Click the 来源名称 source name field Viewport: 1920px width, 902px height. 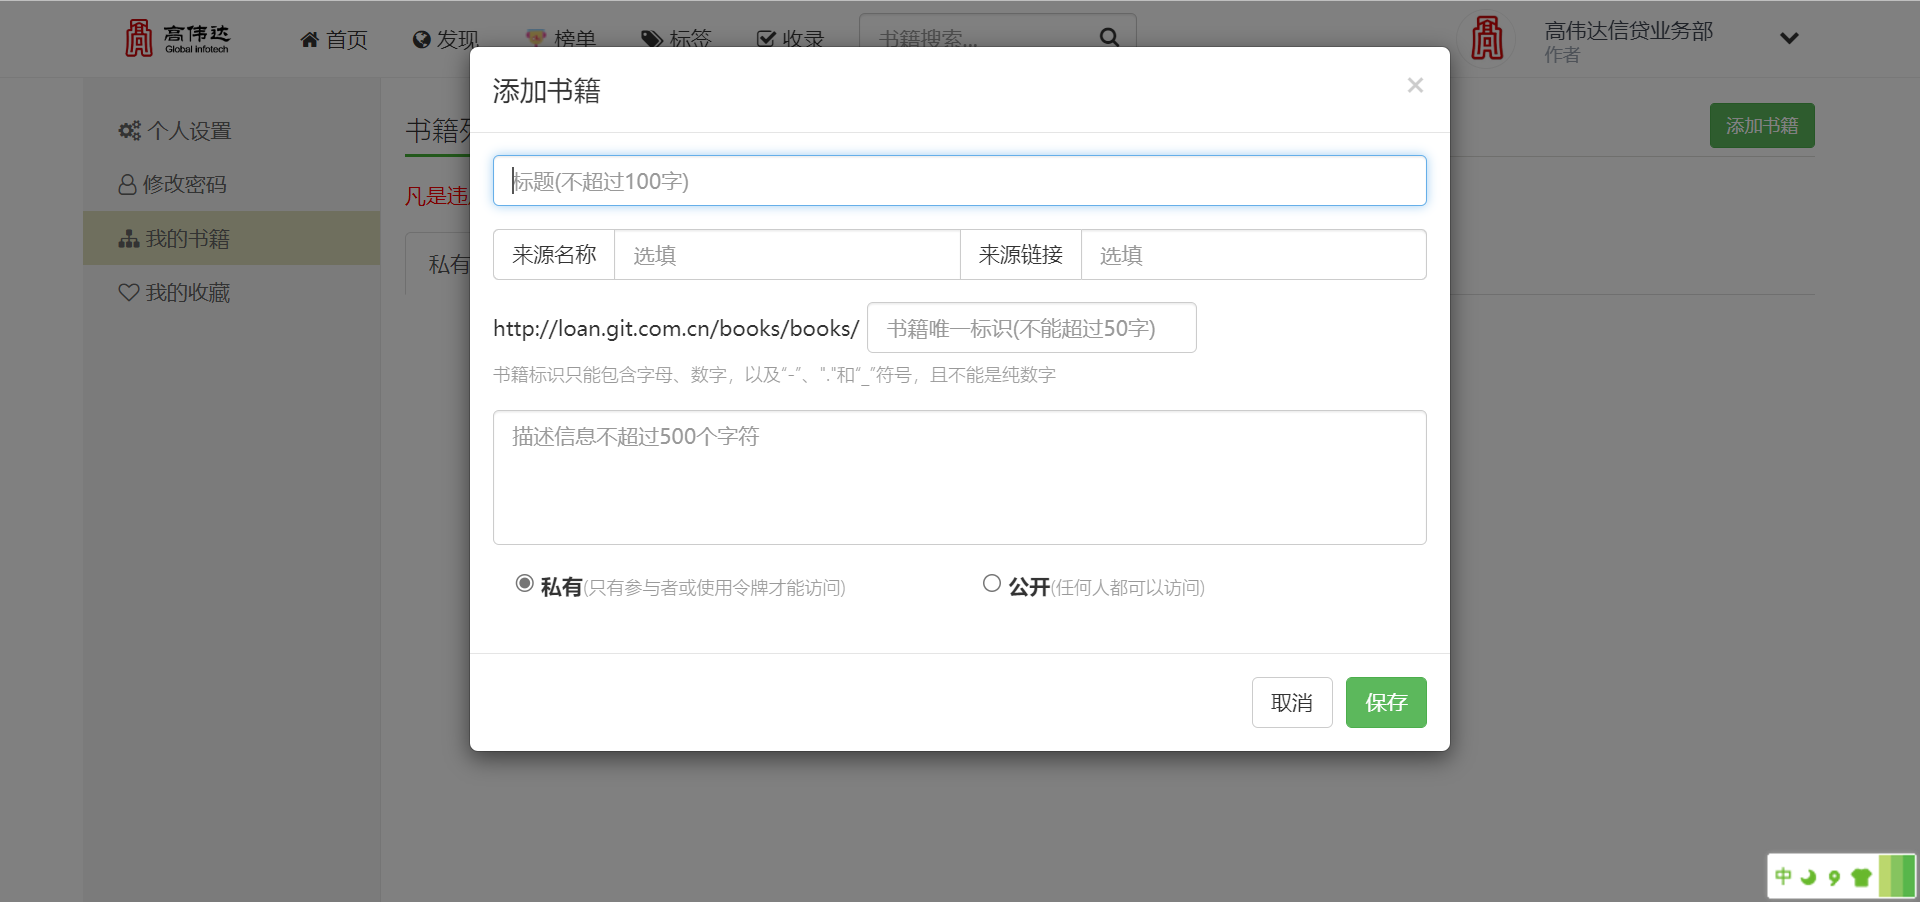click(786, 256)
